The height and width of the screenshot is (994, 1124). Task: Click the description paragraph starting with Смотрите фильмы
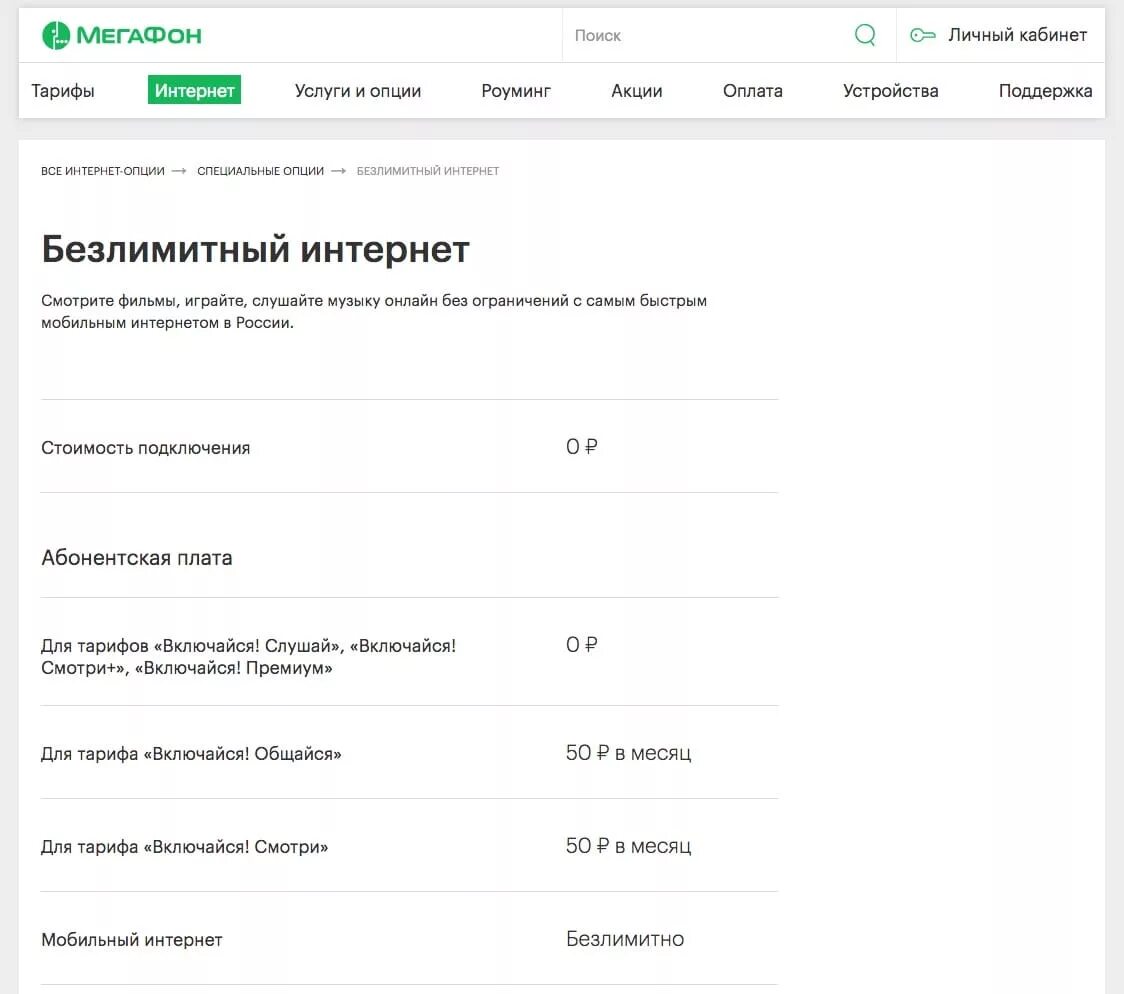click(374, 312)
